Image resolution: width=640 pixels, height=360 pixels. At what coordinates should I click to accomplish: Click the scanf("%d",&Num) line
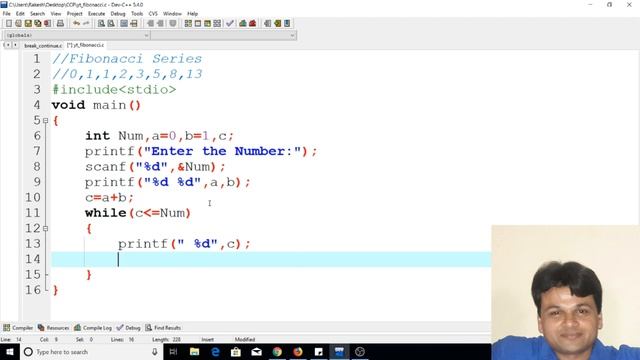pyautogui.click(x=155, y=167)
